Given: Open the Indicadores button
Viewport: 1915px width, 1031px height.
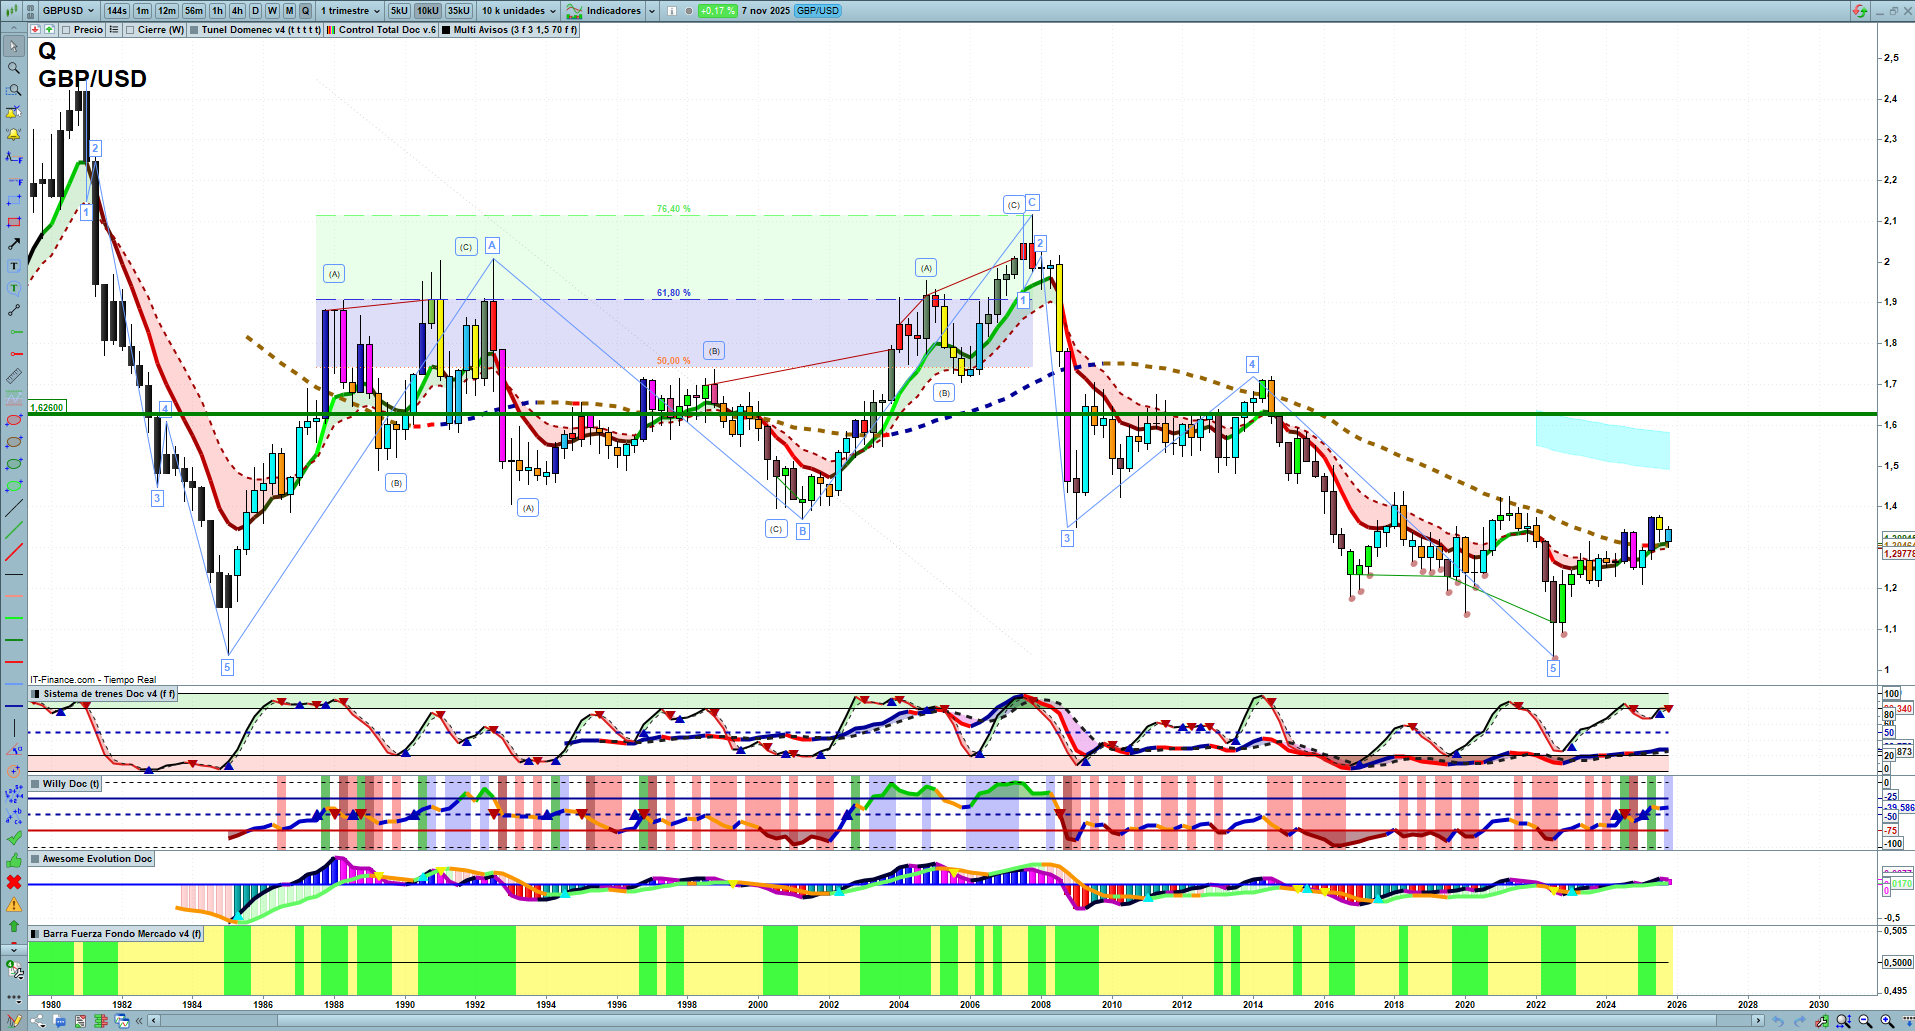Looking at the screenshot, I should coord(604,11).
